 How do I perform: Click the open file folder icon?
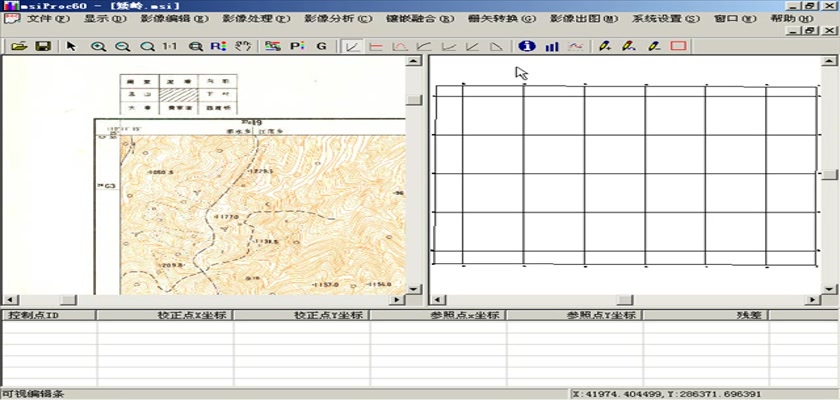click(x=17, y=46)
